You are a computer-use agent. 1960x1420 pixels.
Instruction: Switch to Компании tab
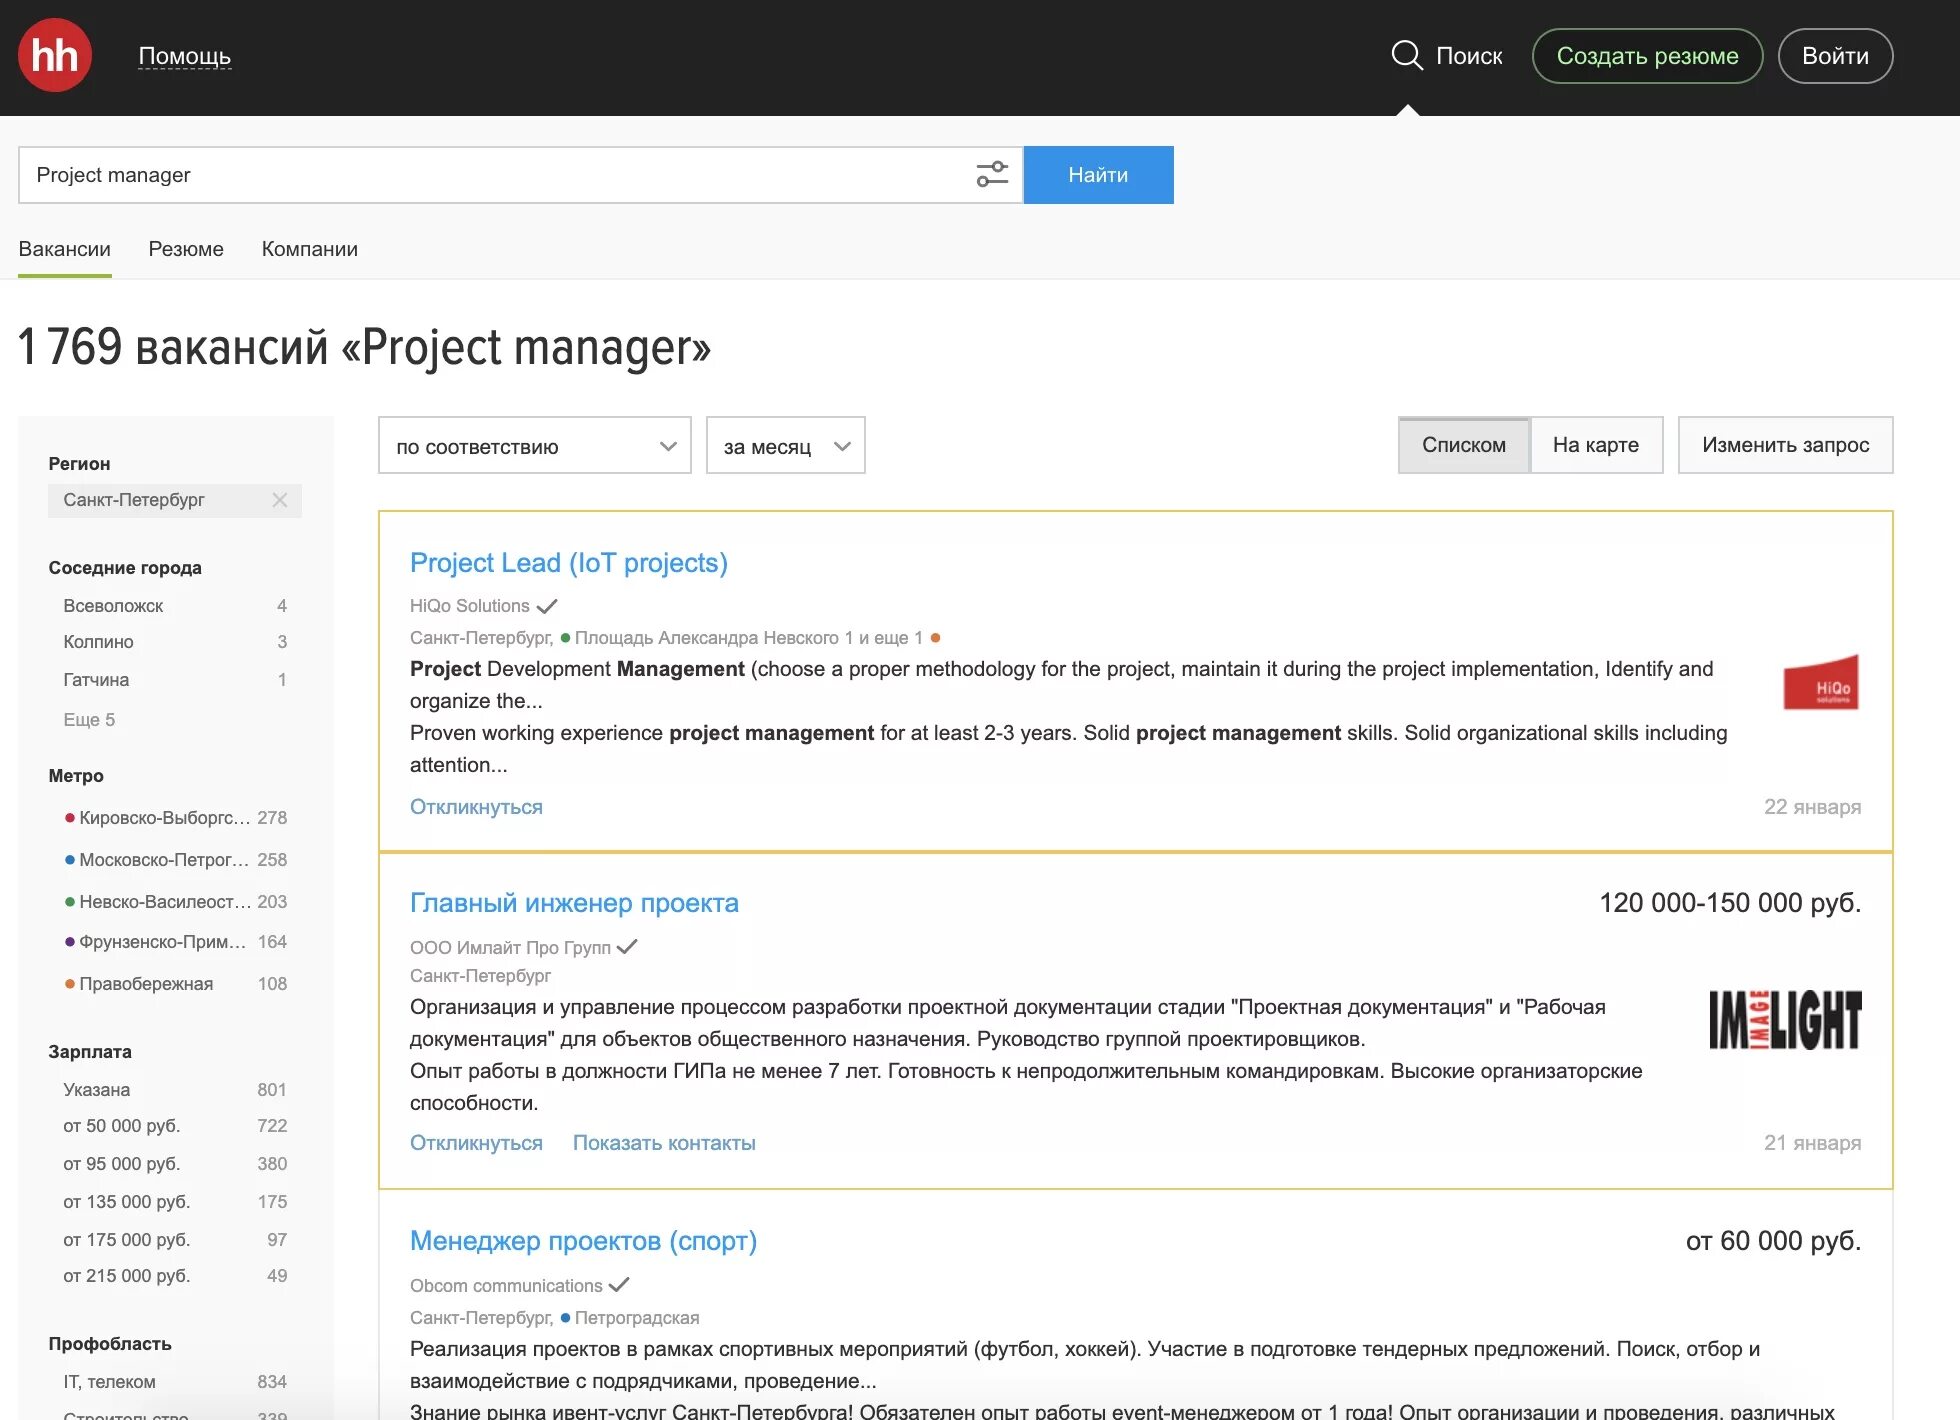(x=310, y=249)
